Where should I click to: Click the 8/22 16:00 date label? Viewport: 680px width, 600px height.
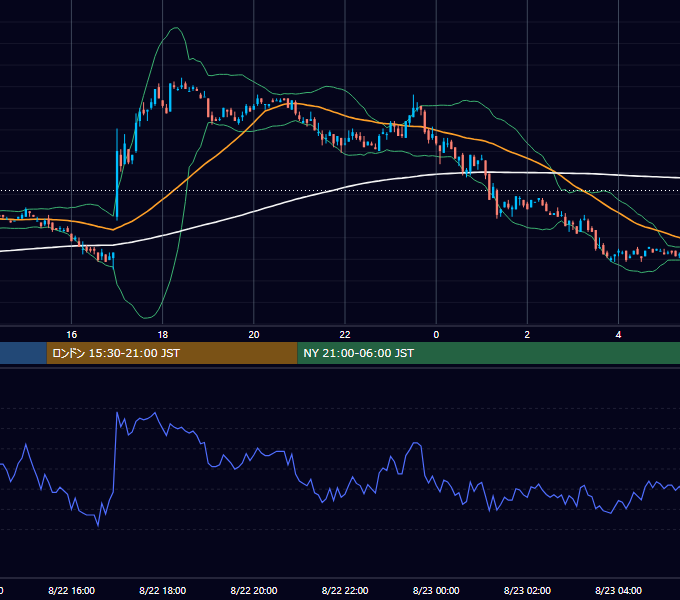pos(72,590)
